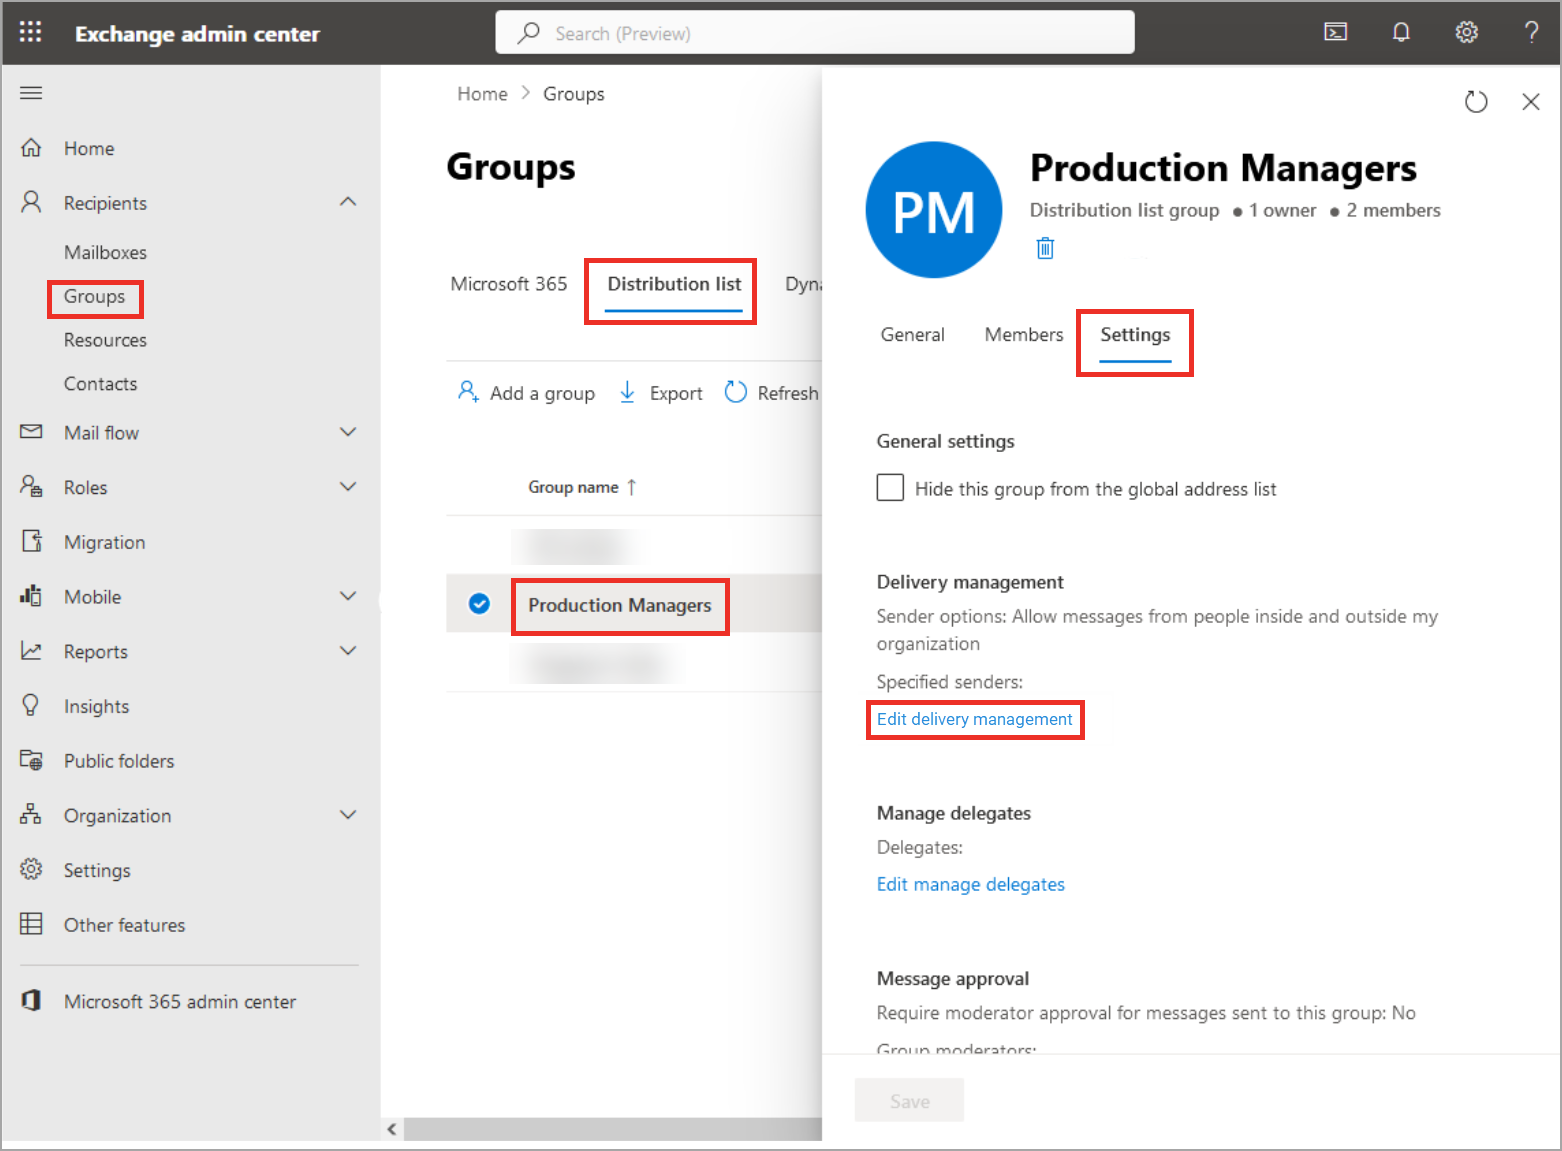Expand the Mail flow chevron
The height and width of the screenshot is (1151, 1562).
click(348, 432)
